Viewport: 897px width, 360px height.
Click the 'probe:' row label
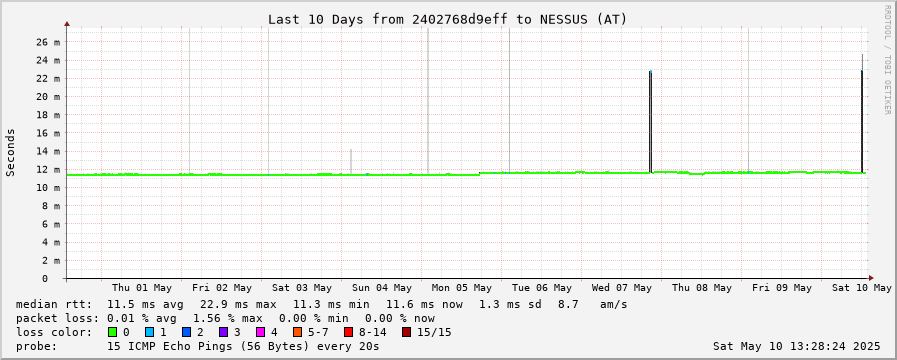coord(37,346)
